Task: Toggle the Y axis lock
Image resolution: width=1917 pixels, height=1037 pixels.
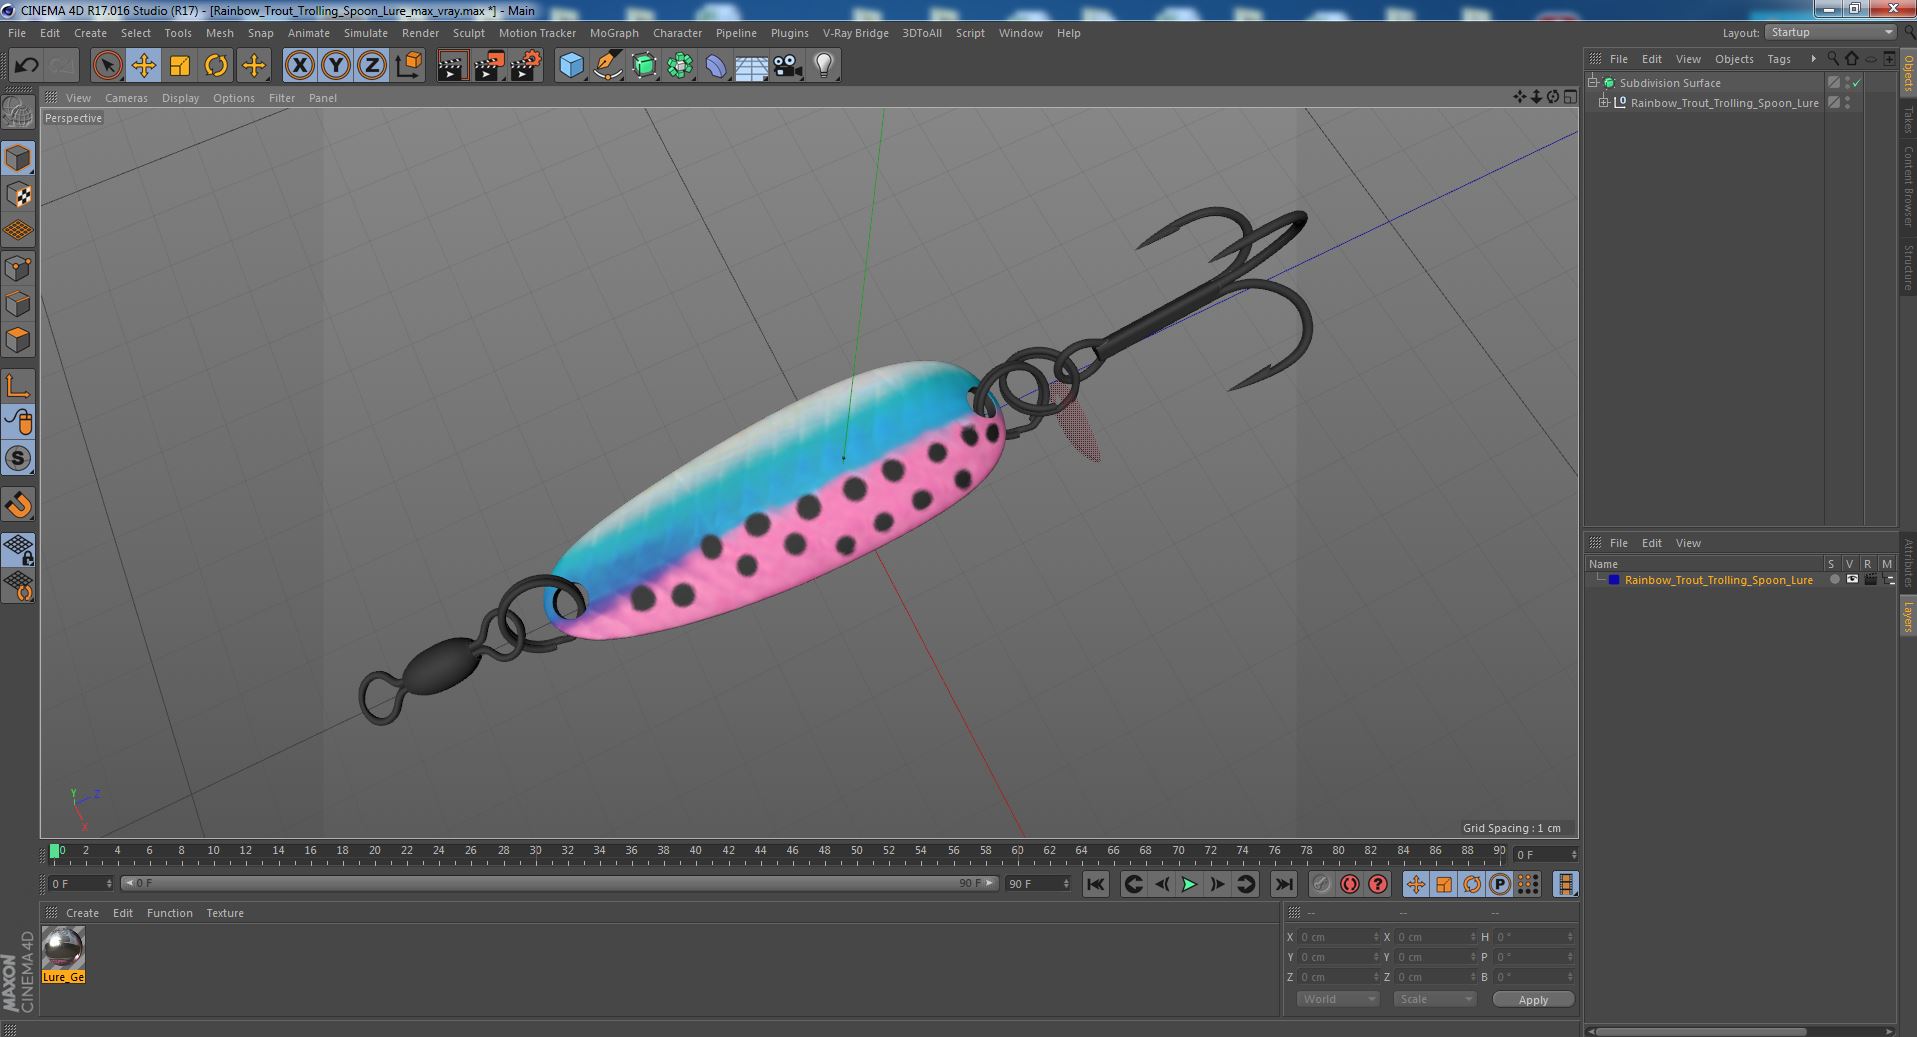Action: (x=336, y=66)
